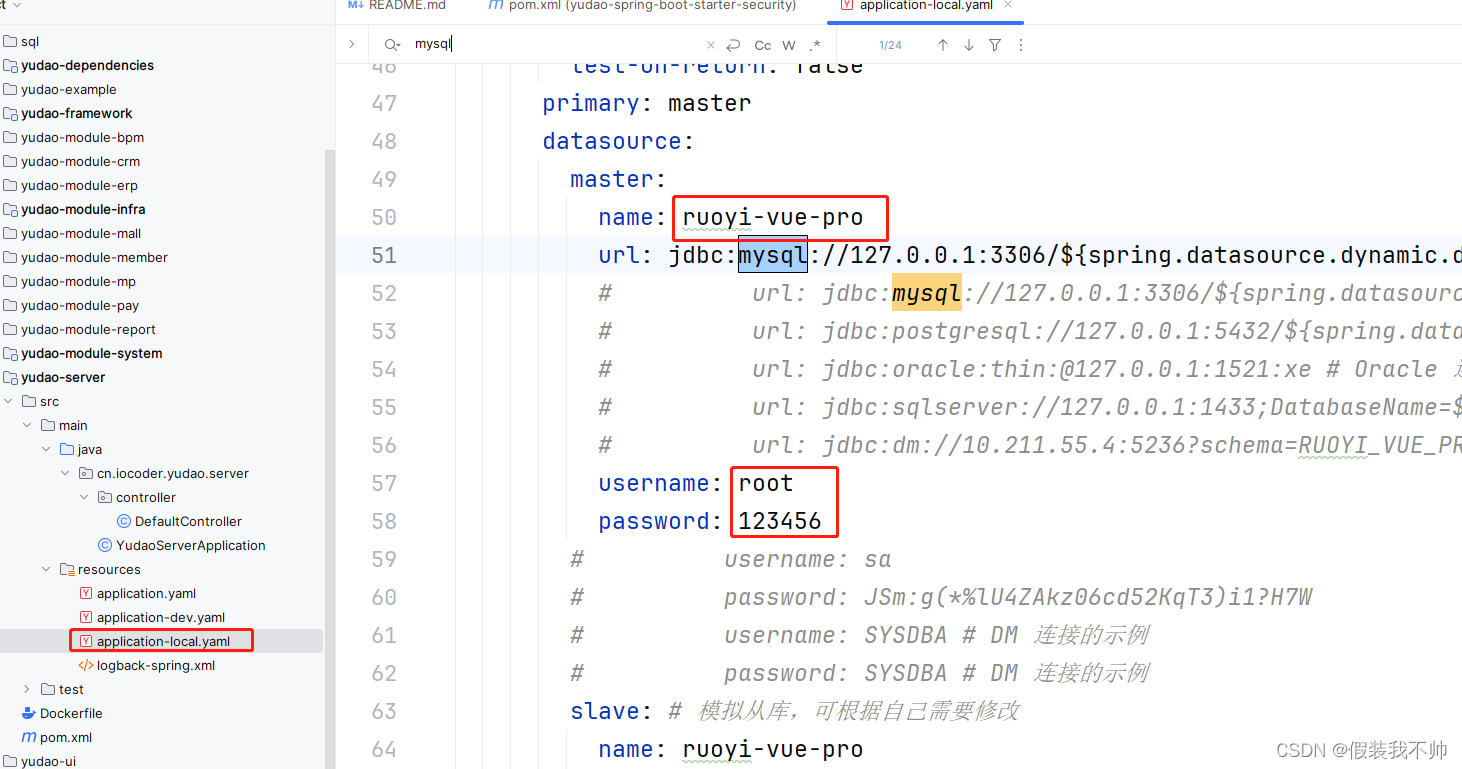Click the project tree vertical scrollbar

coord(329,460)
